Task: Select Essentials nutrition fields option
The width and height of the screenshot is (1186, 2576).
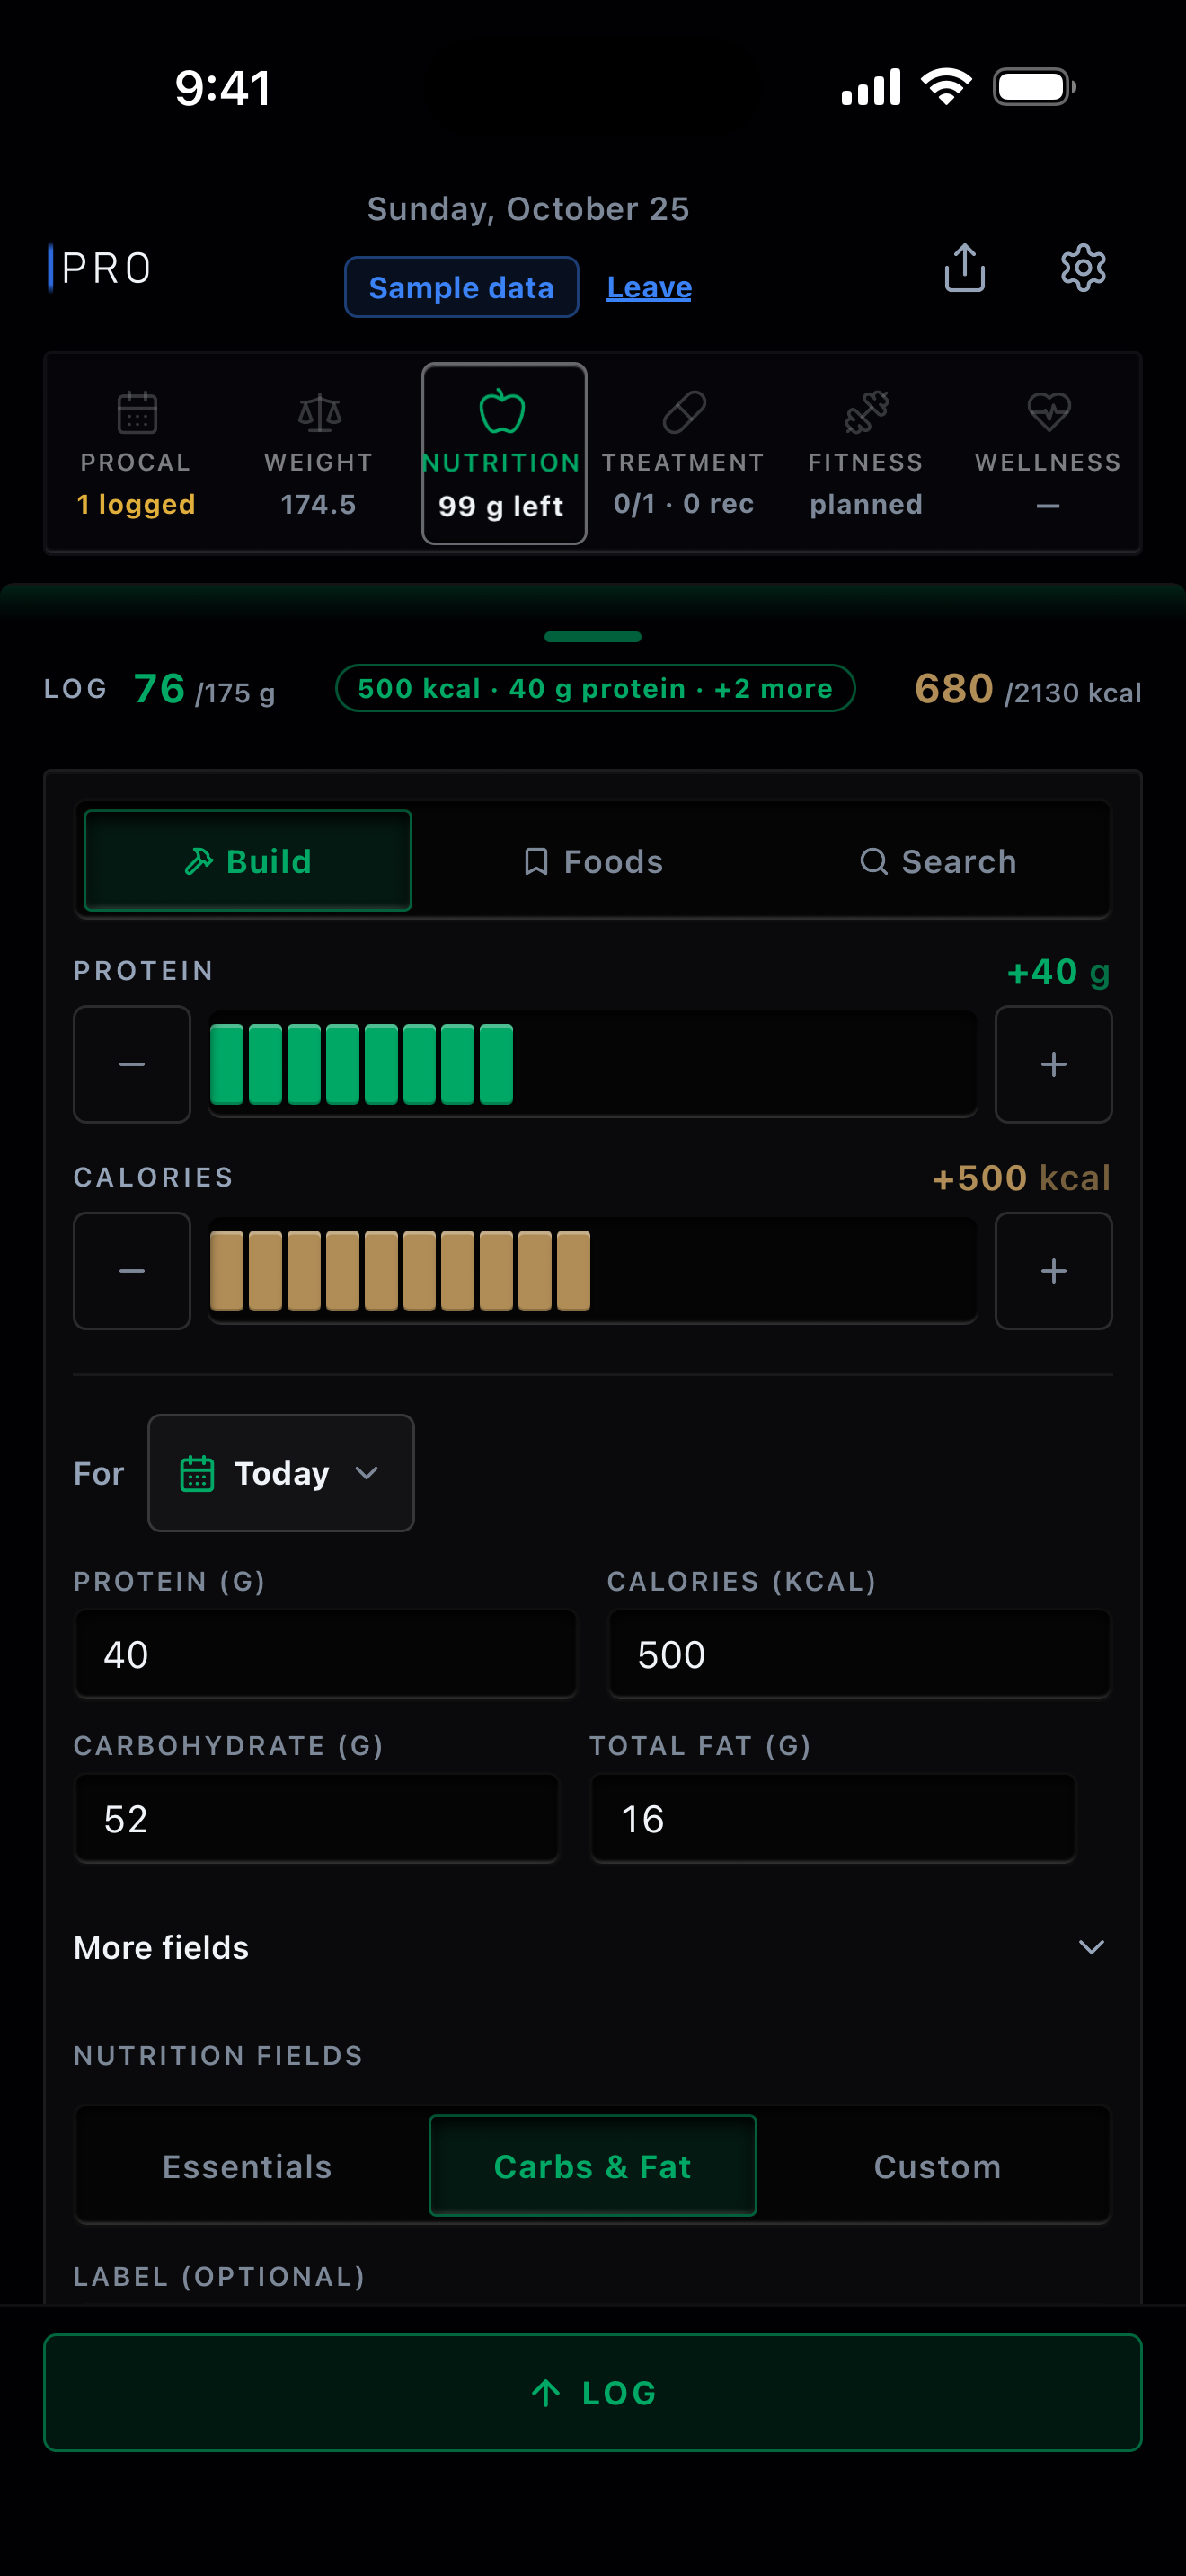Action: pos(248,2166)
